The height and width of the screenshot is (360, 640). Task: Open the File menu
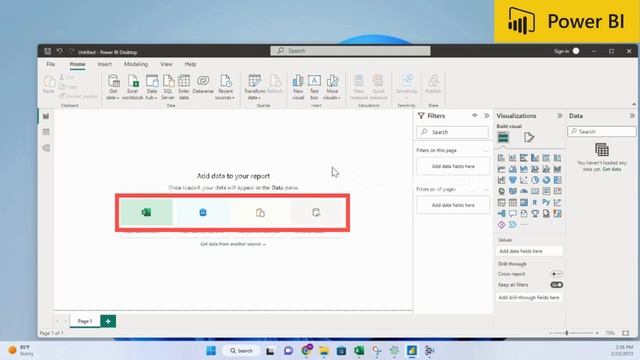51,64
